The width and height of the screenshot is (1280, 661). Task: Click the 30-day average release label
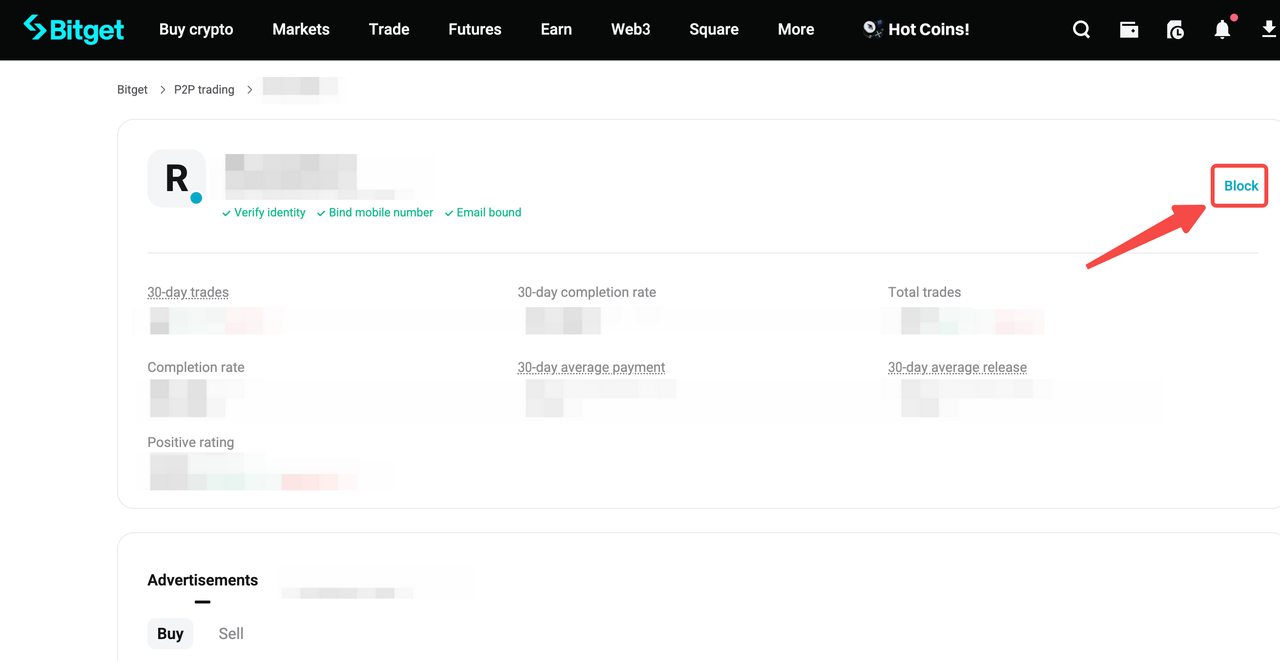(957, 367)
